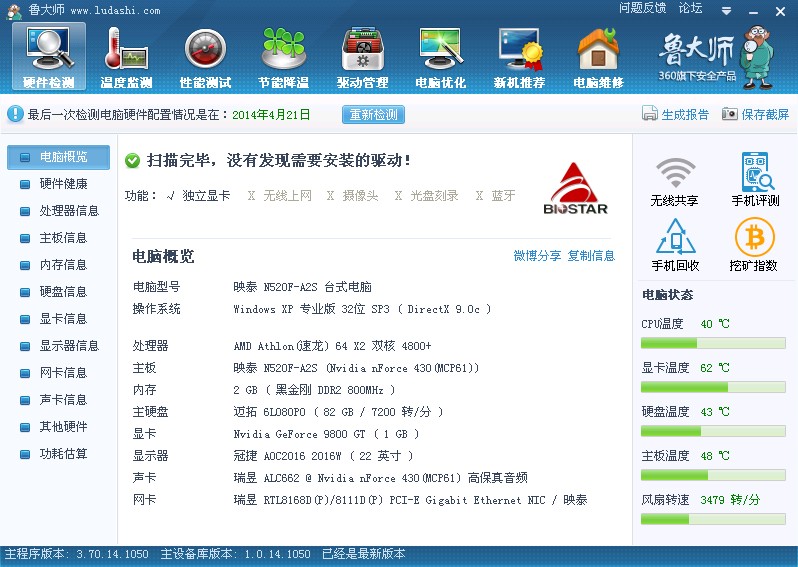Click the processor value AMD Athlon 4800+
798x567 pixels.
point(332,346)
